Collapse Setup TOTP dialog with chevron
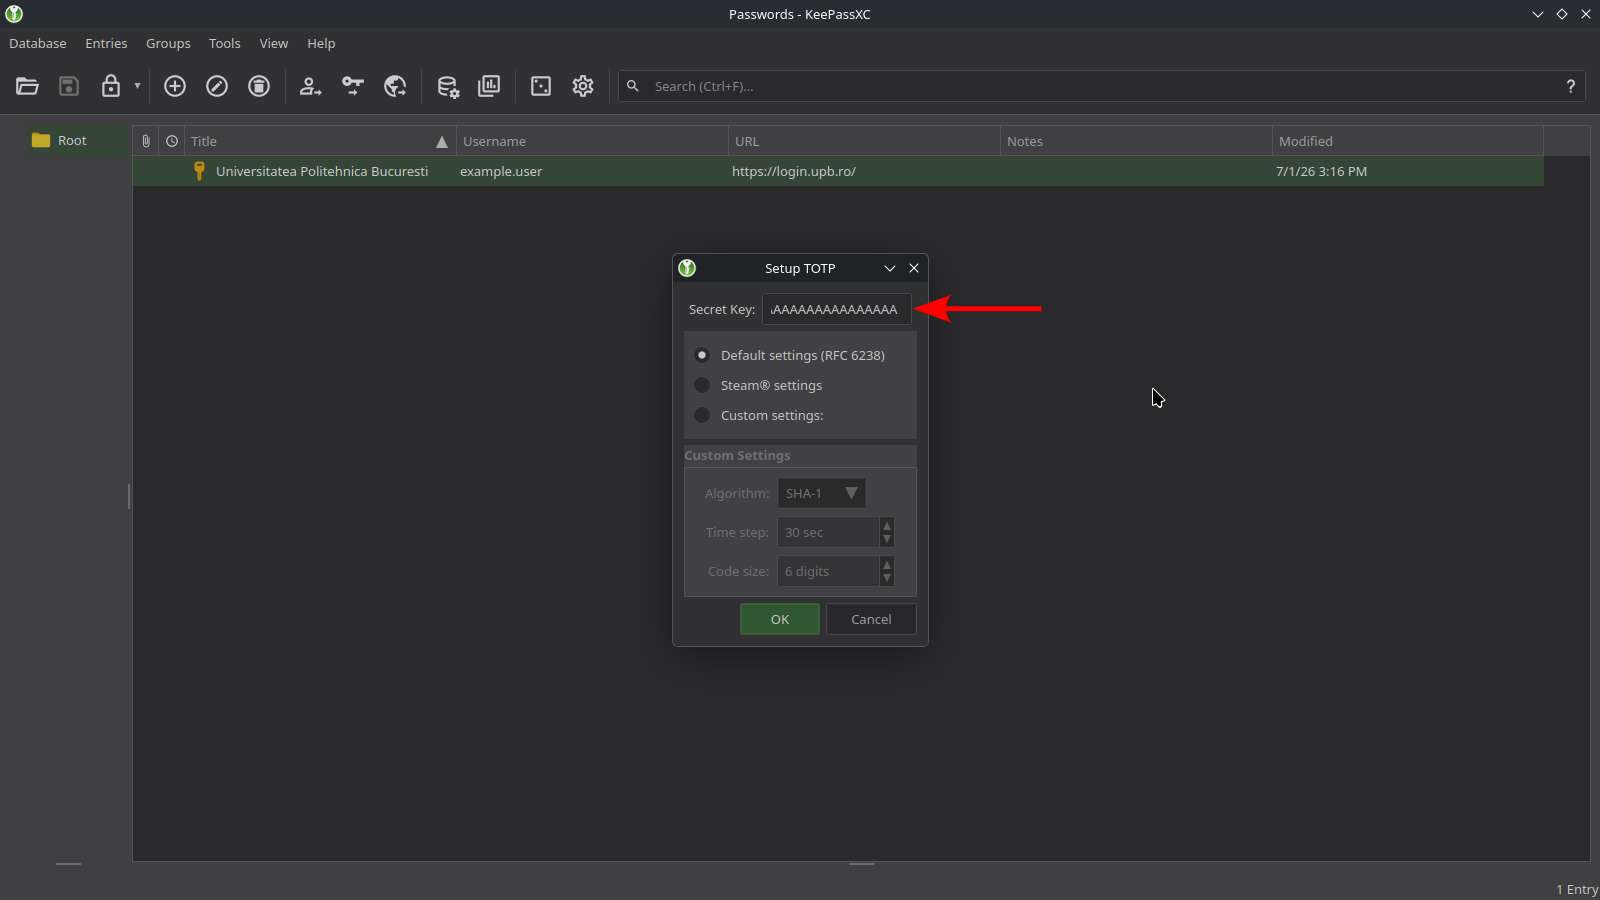The height and width of the screenshot is (900, 1600). point(889,268)
